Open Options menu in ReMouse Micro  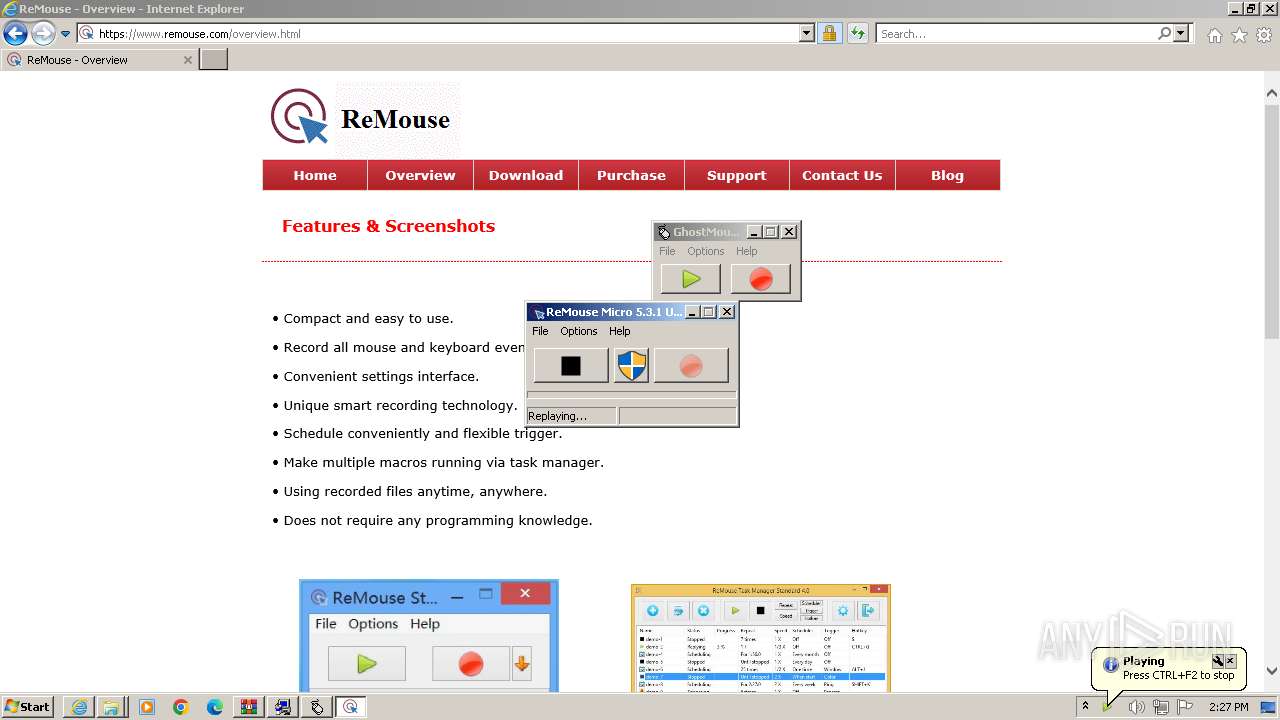point(578,331)
